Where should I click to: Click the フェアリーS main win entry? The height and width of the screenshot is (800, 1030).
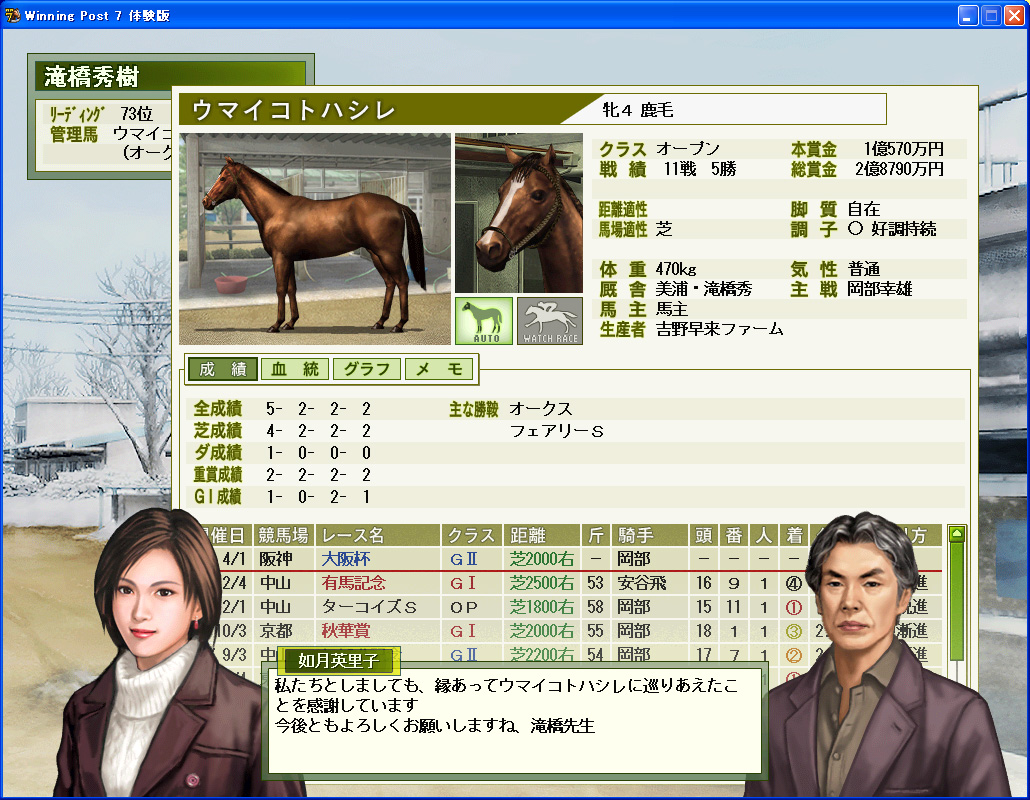(x=556, y=431)
